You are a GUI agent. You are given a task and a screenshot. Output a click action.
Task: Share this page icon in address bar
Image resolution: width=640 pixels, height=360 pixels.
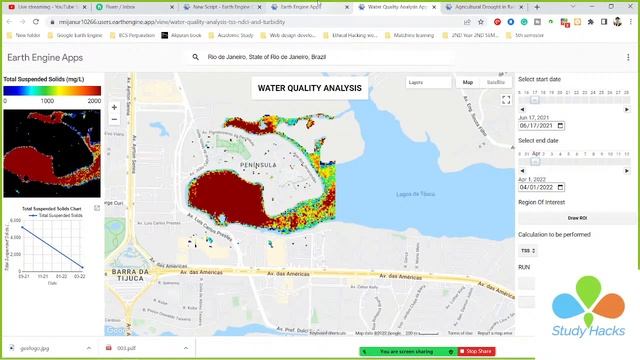[467, 22]
